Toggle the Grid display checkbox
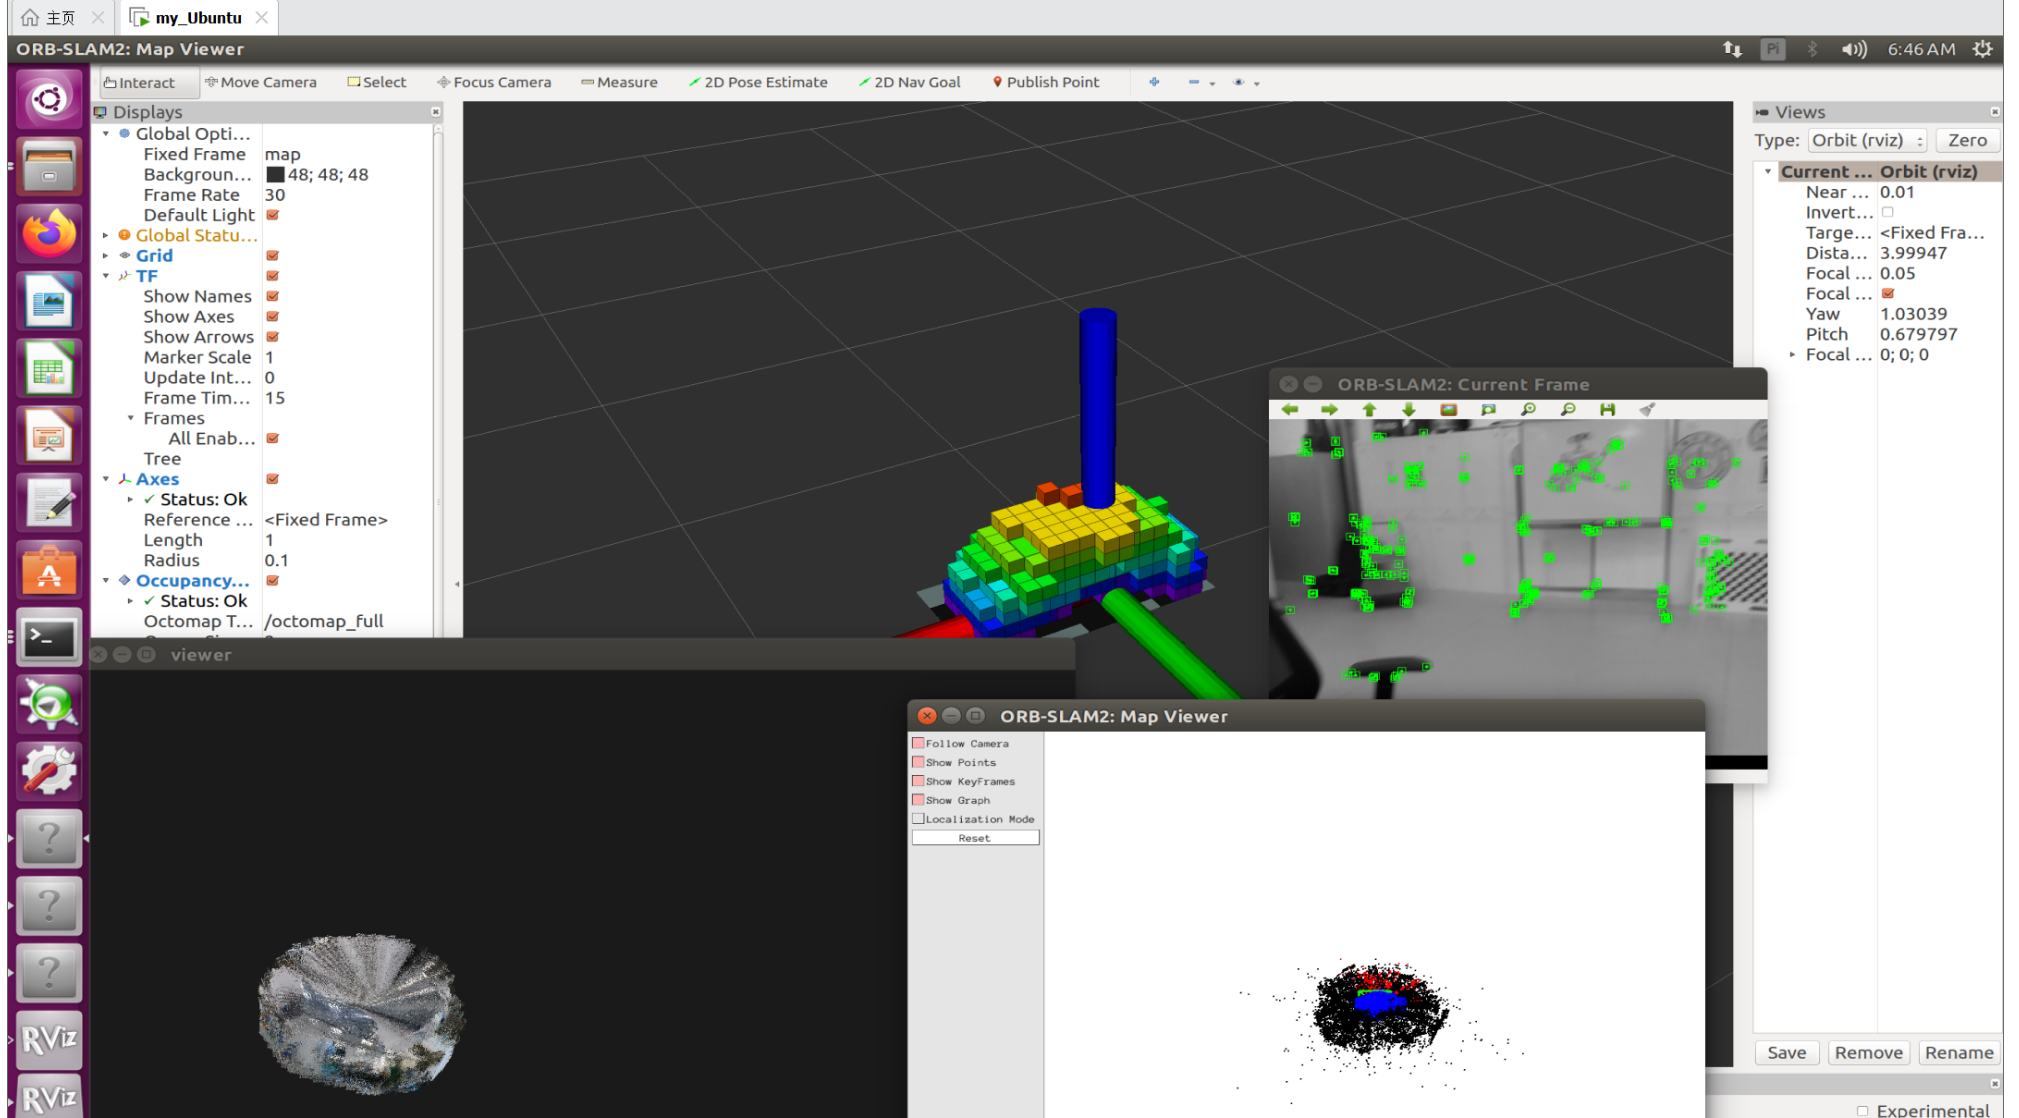The height and width of the screenshot is (1118, 2019). [272, 255]
